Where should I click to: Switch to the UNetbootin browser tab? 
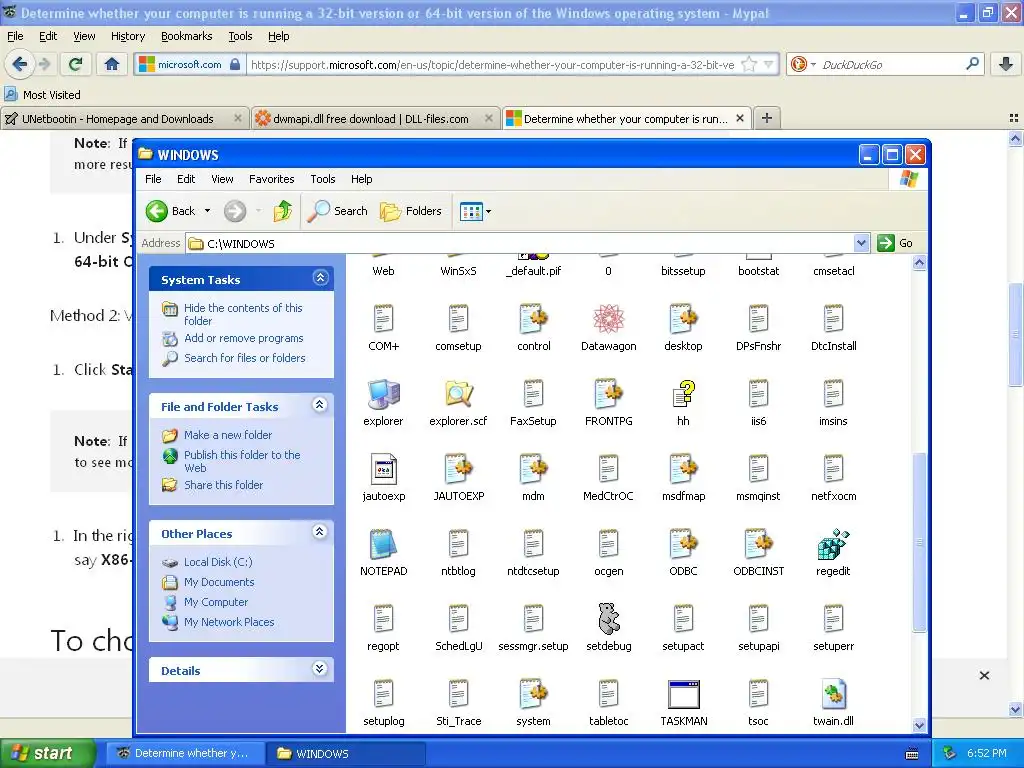point(124,119)
